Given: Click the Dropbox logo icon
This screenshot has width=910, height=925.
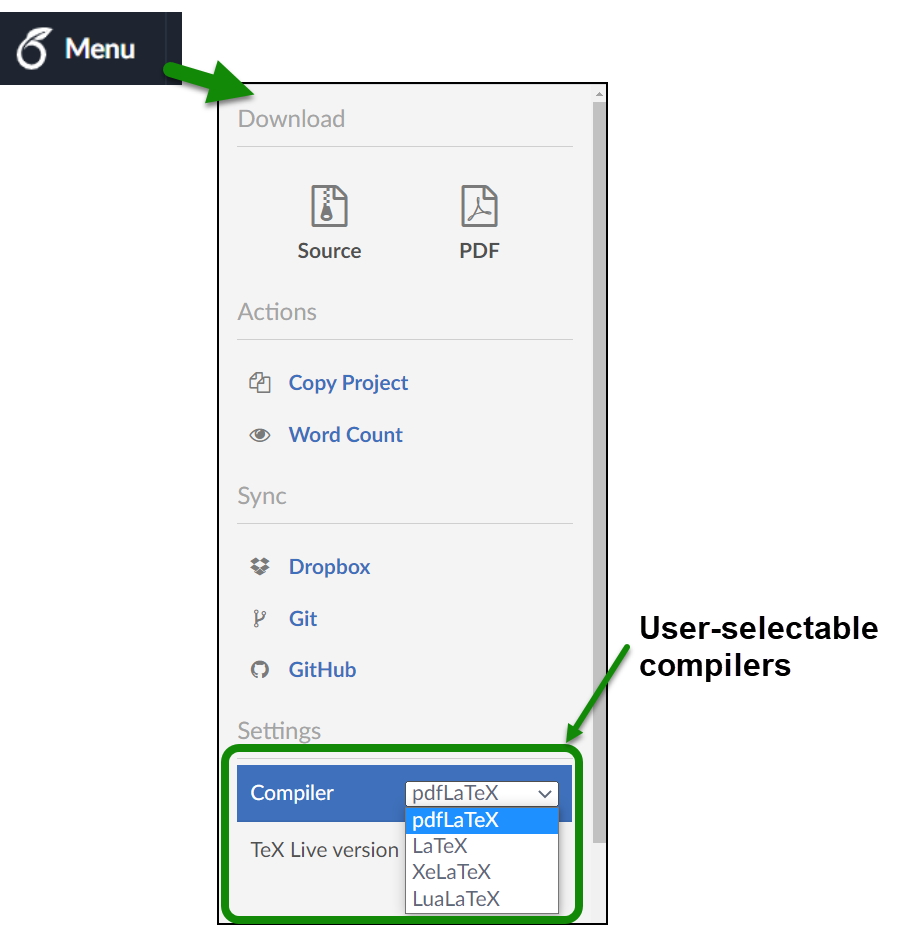Looking at the screenshot, I should click(x=260, y=567).
